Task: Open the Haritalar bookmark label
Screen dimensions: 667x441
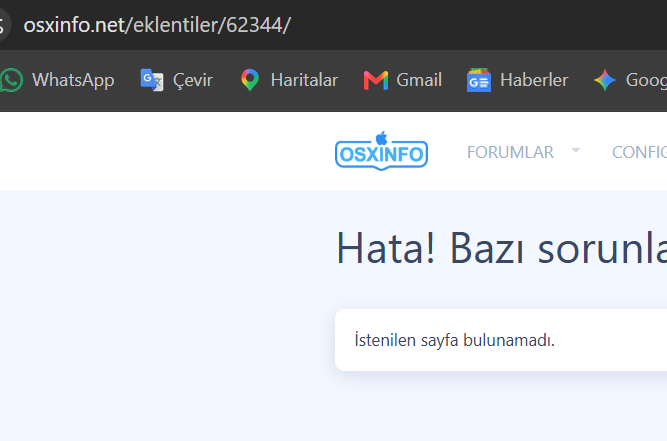Action: pyautogui.click(x=304, y=80)
